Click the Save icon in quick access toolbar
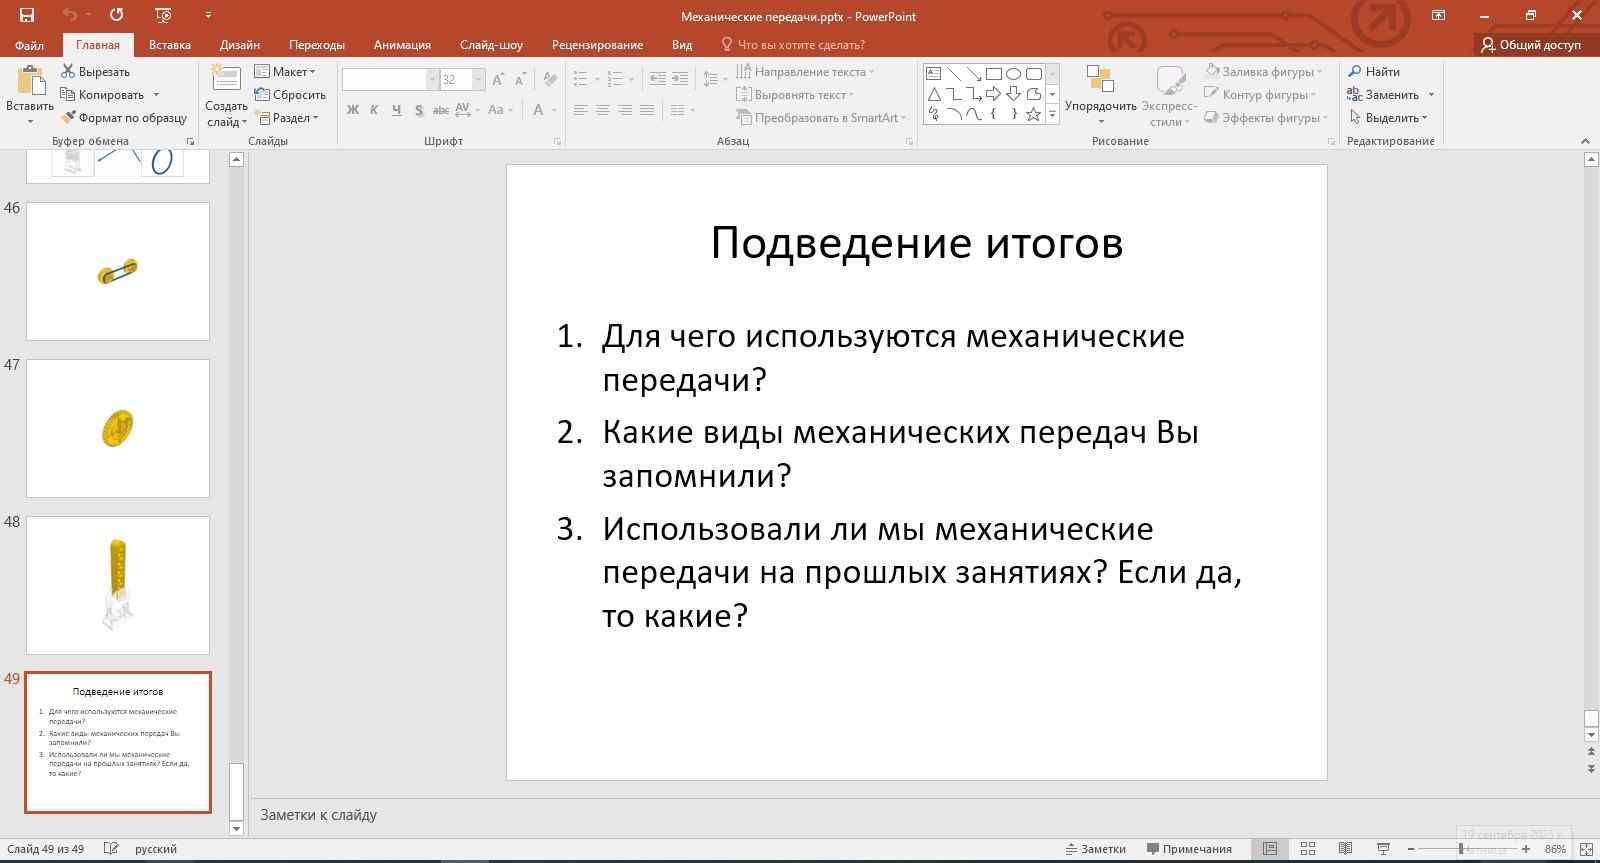 pyautogui.click(x=27, y=15)
